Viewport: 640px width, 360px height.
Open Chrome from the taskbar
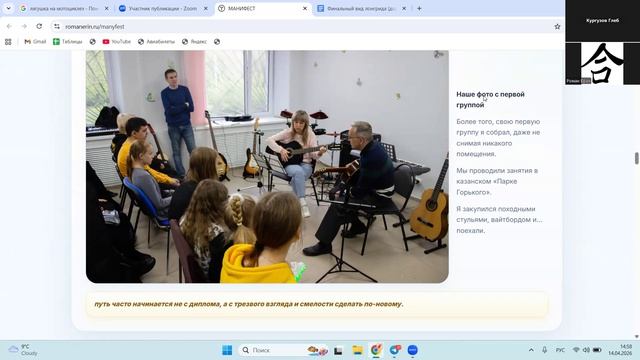pyautogui.click(x=376, y=350)
